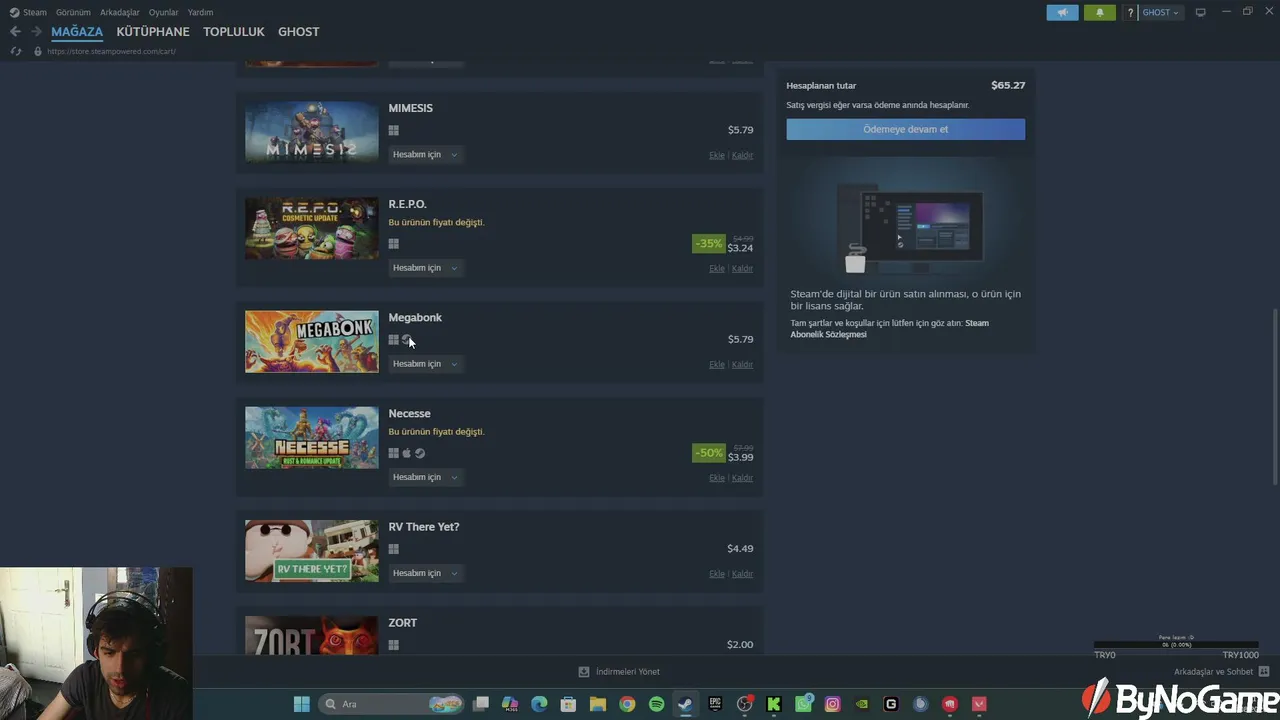Click 'İndirmeleri Yönet' at the bottom
This screenshot has width=1280, height=720.
pyautogui.click(x=627, y=672)
